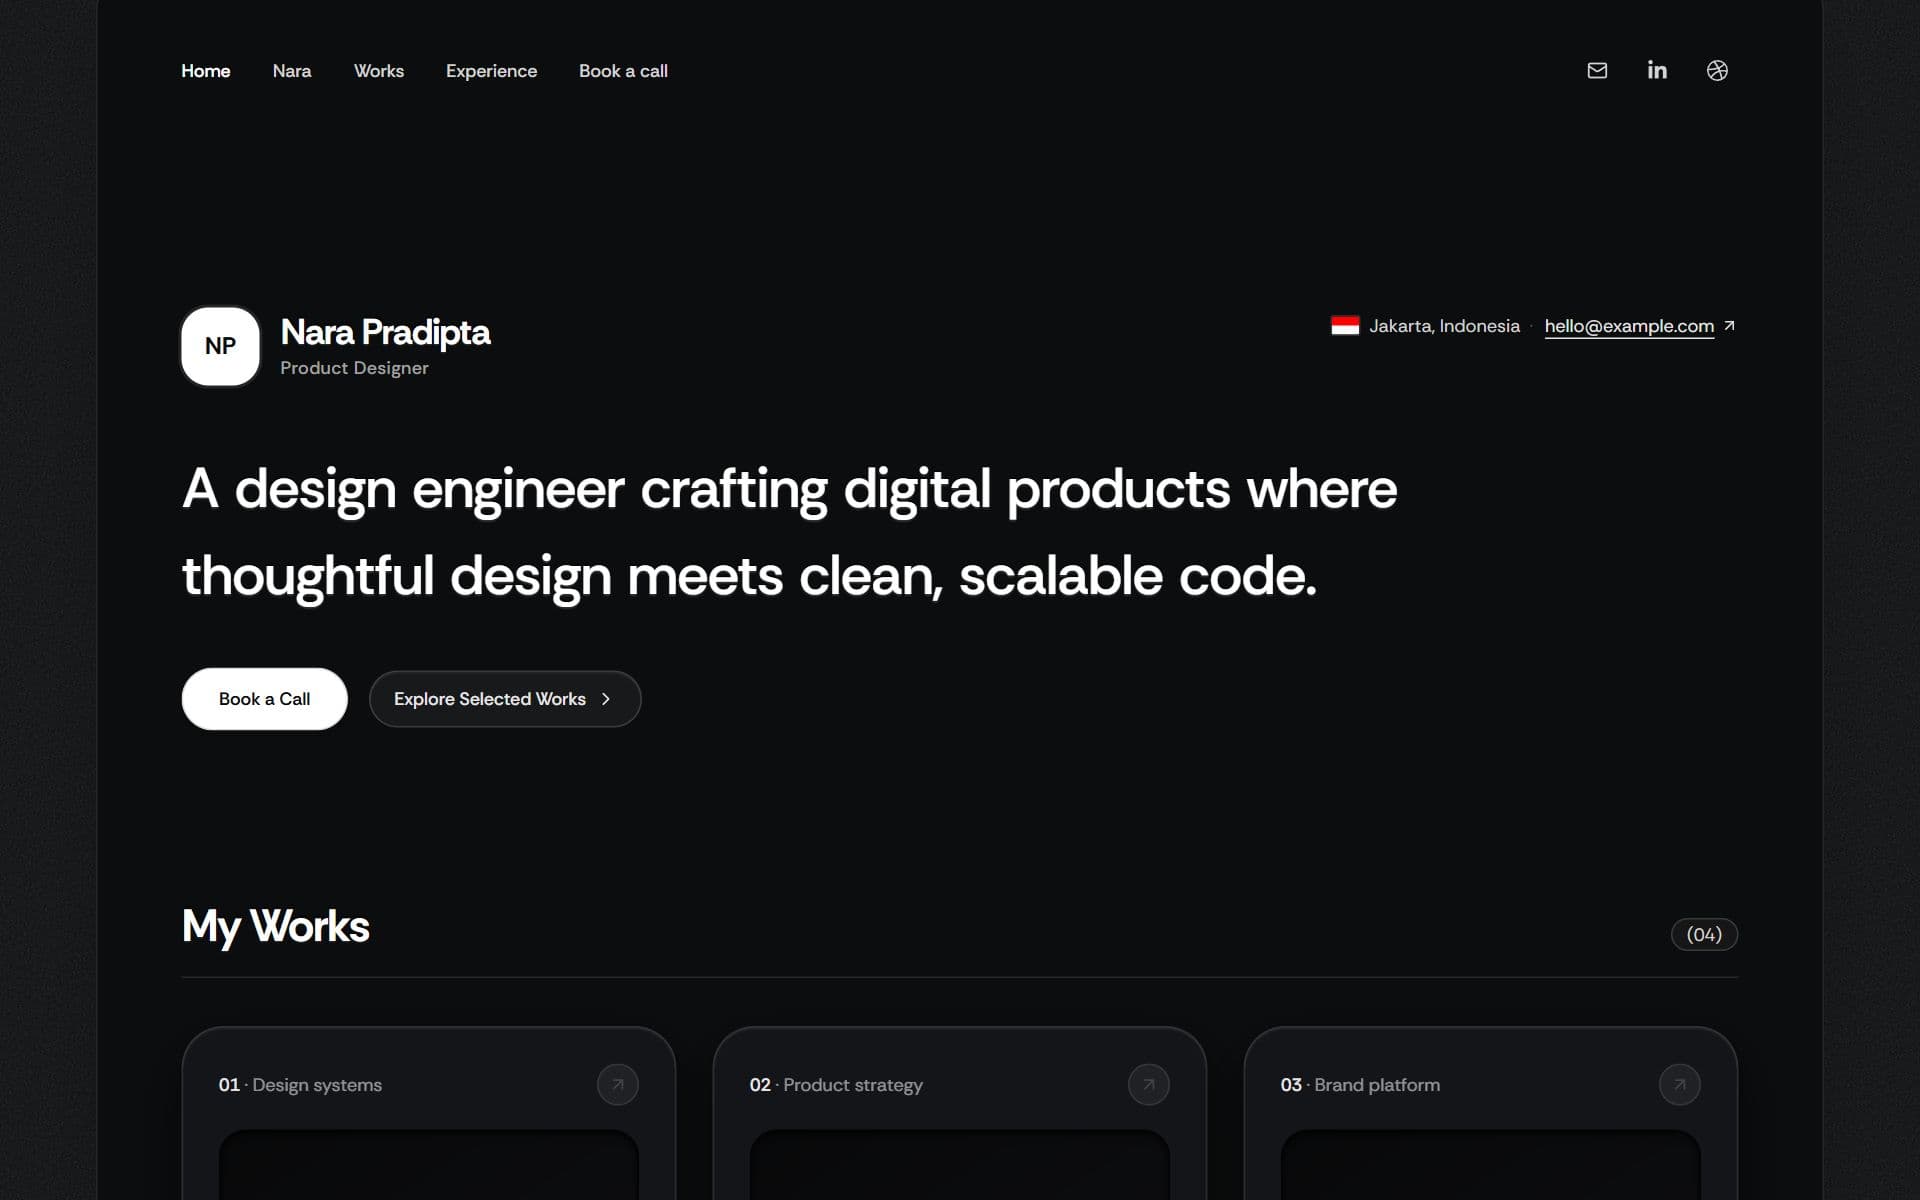This screenshot has width=1920, height=1200.
Task: Click the white Book a Call button
Action: coord(265,699)
